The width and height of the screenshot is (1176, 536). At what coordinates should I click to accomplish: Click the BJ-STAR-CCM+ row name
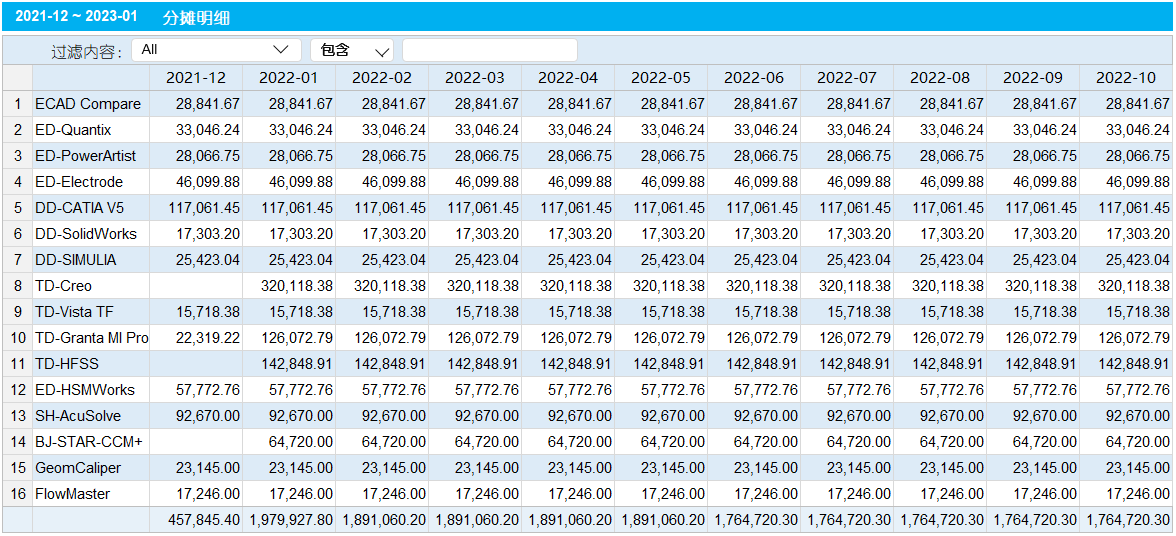point(88,442)
